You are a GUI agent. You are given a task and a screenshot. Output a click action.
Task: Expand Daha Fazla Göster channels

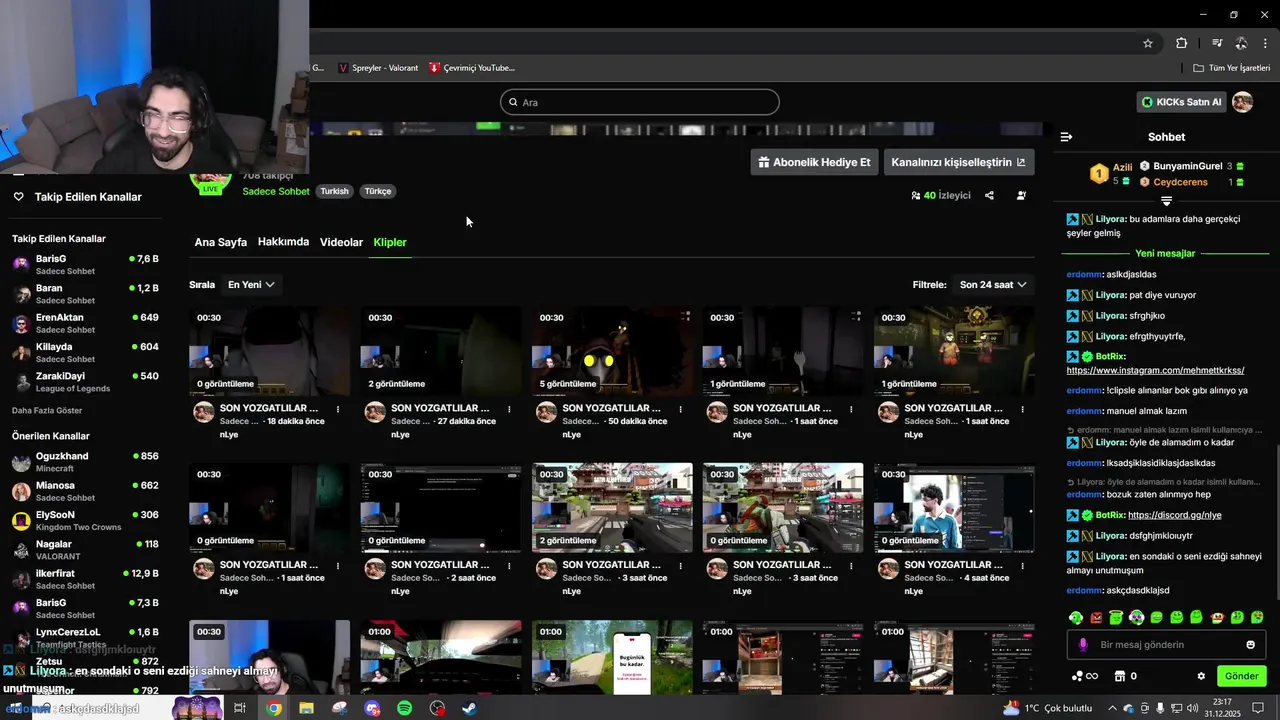pos(47,410)
